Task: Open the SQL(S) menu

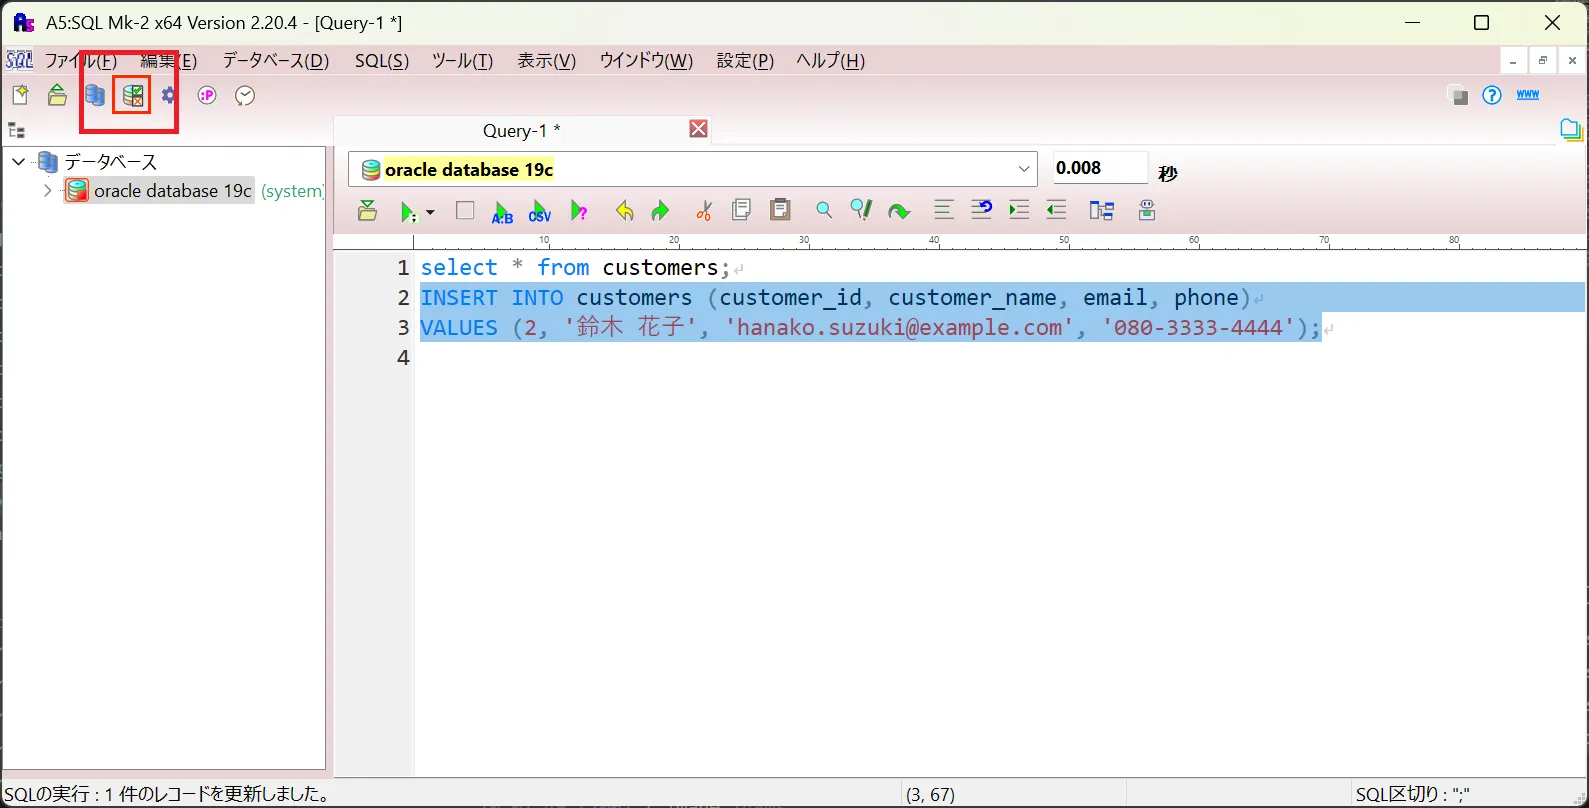Action: pos(382,61)
